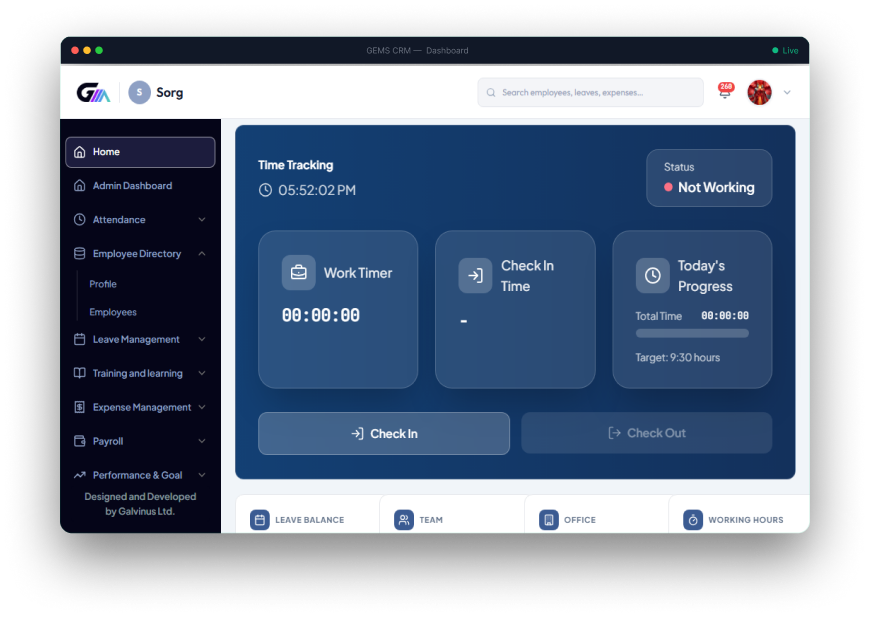Image resolution: width=870 pixels, height=618 pixels.
Task: Click the Training and learning book icon
Action: (80, 373)
